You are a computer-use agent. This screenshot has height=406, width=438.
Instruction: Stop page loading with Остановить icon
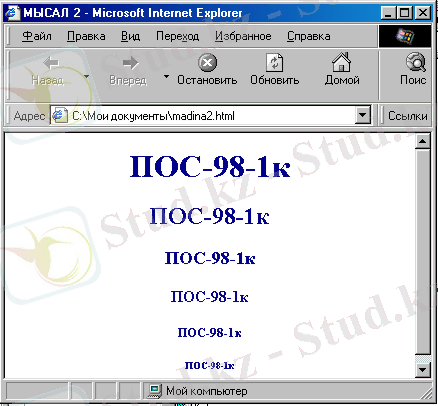point(208,63)
